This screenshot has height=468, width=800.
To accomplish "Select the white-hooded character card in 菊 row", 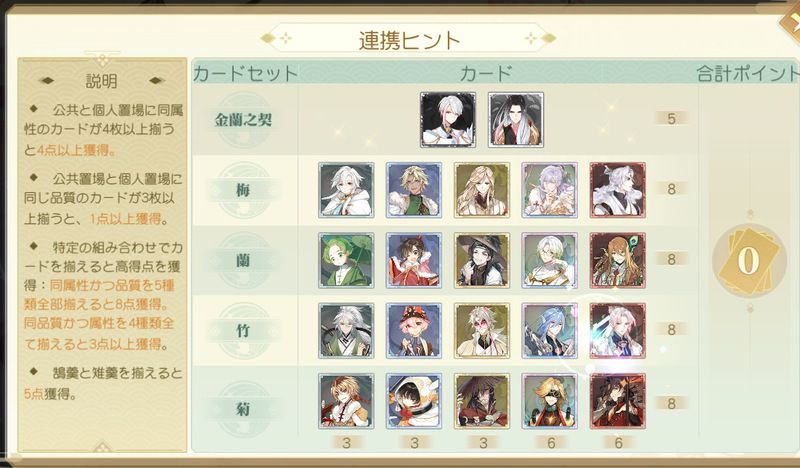I will [x=414, y=401].
